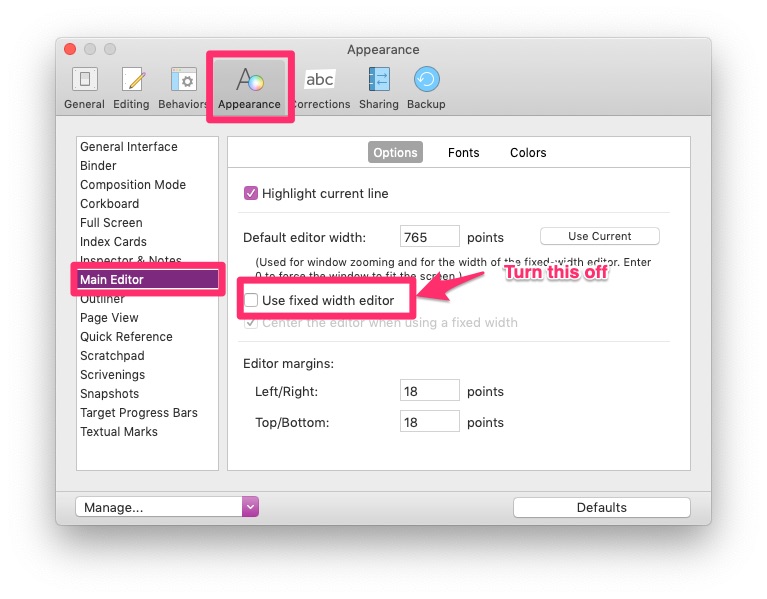Select Scrivenings in the list
Image resolution: width=767 pixels, height=599 pixels.
pyautogui.click(x=147, y=375)
